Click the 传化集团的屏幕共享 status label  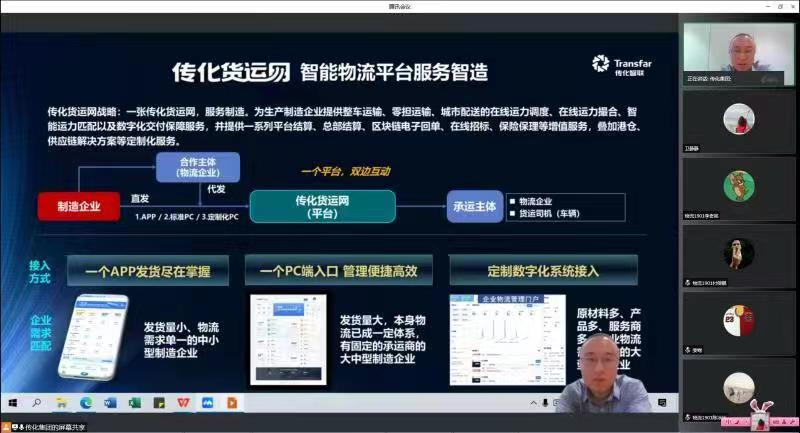55,427
